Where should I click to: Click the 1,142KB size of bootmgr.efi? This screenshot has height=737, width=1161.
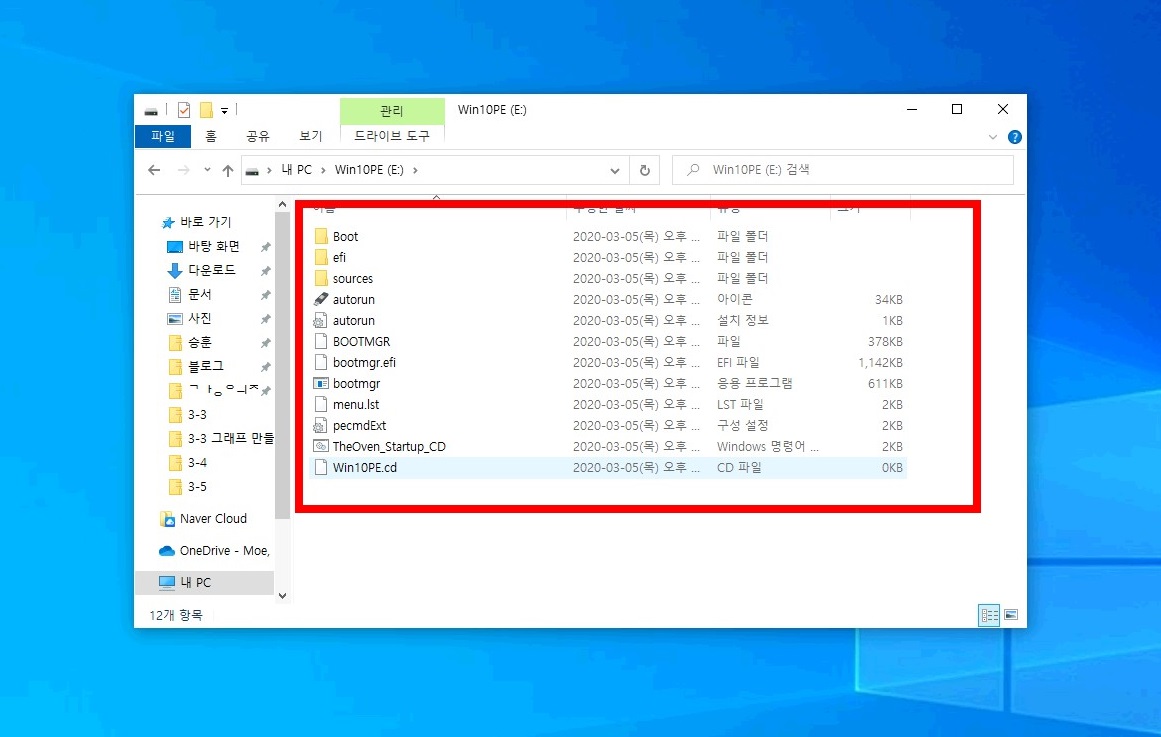tap(880, 363)
